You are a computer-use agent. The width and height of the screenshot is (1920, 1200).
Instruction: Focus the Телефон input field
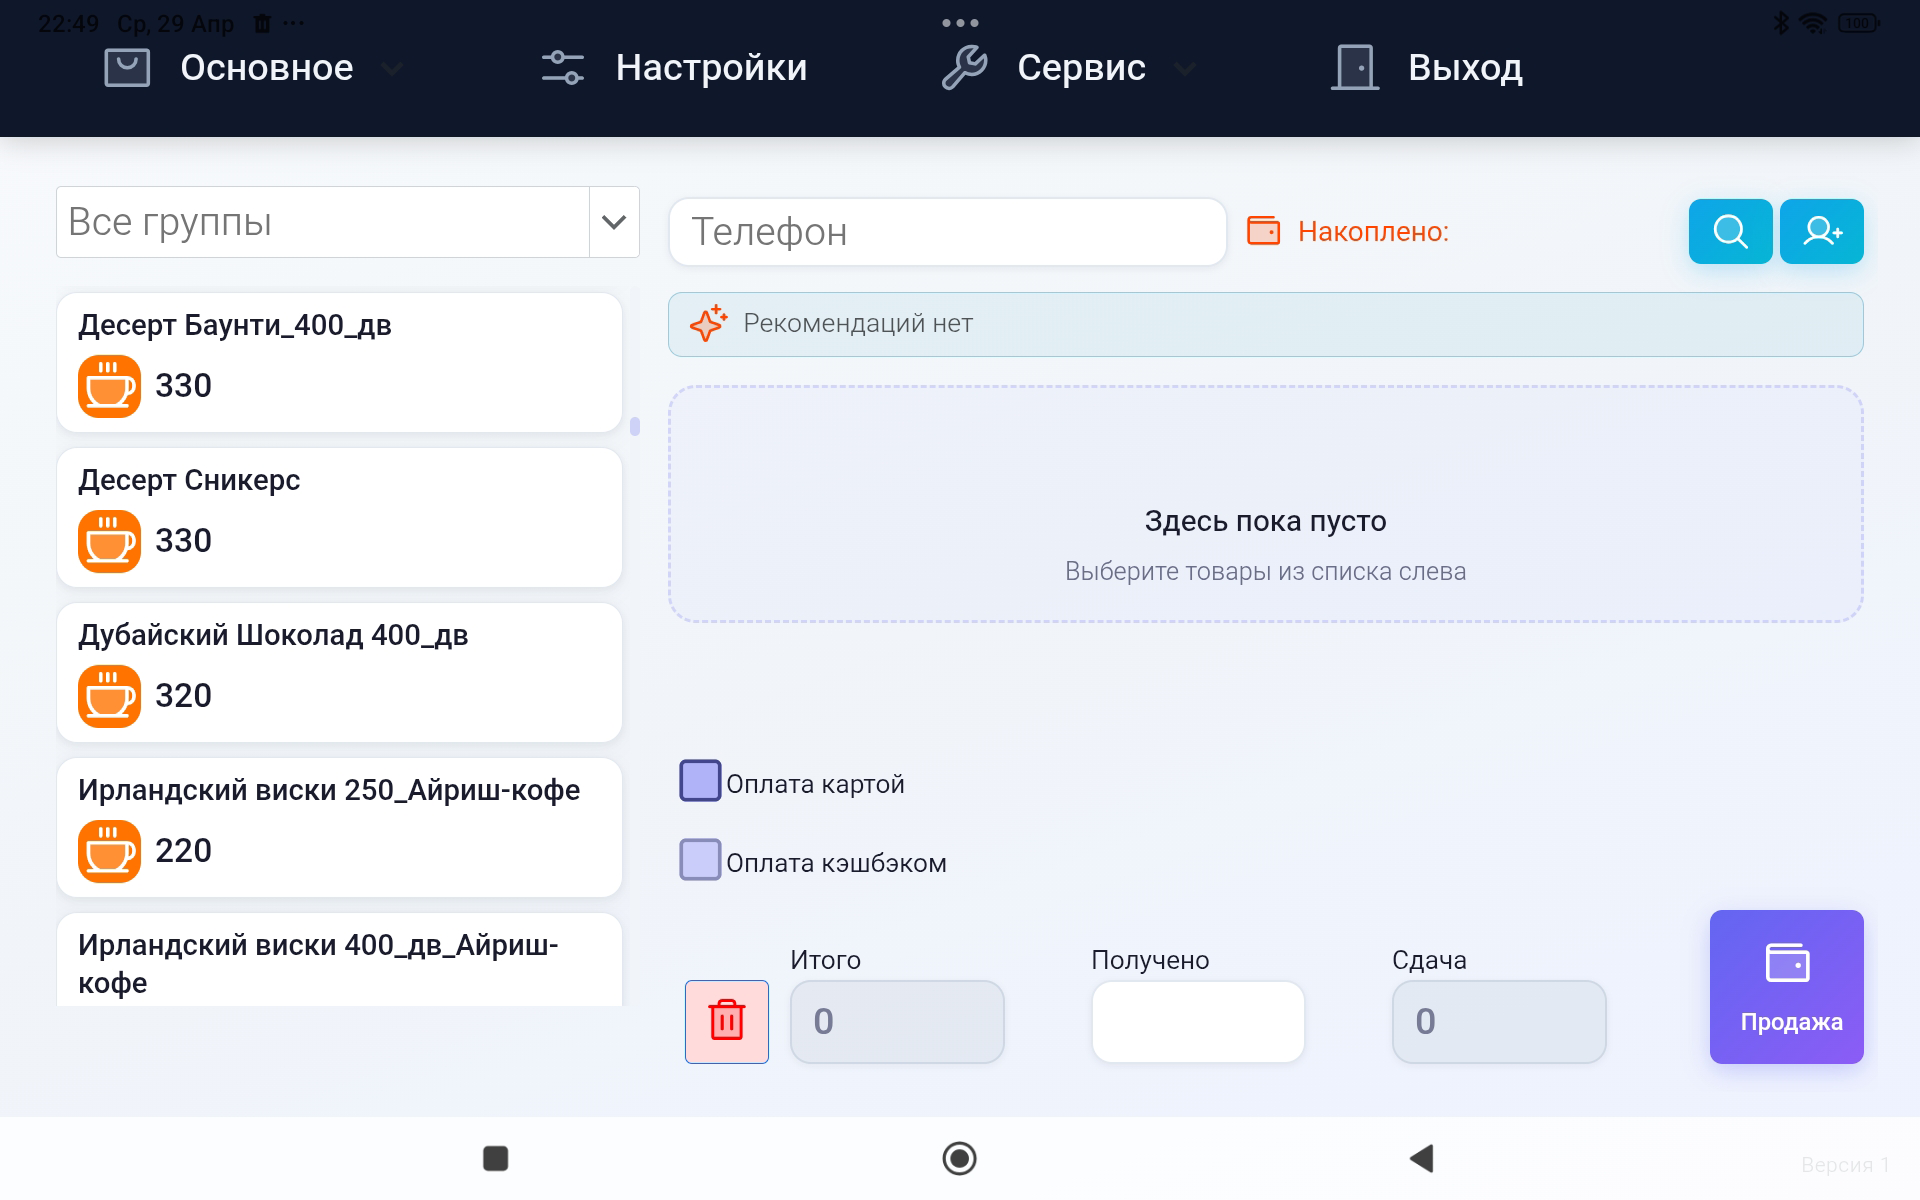tap(947, 232)
